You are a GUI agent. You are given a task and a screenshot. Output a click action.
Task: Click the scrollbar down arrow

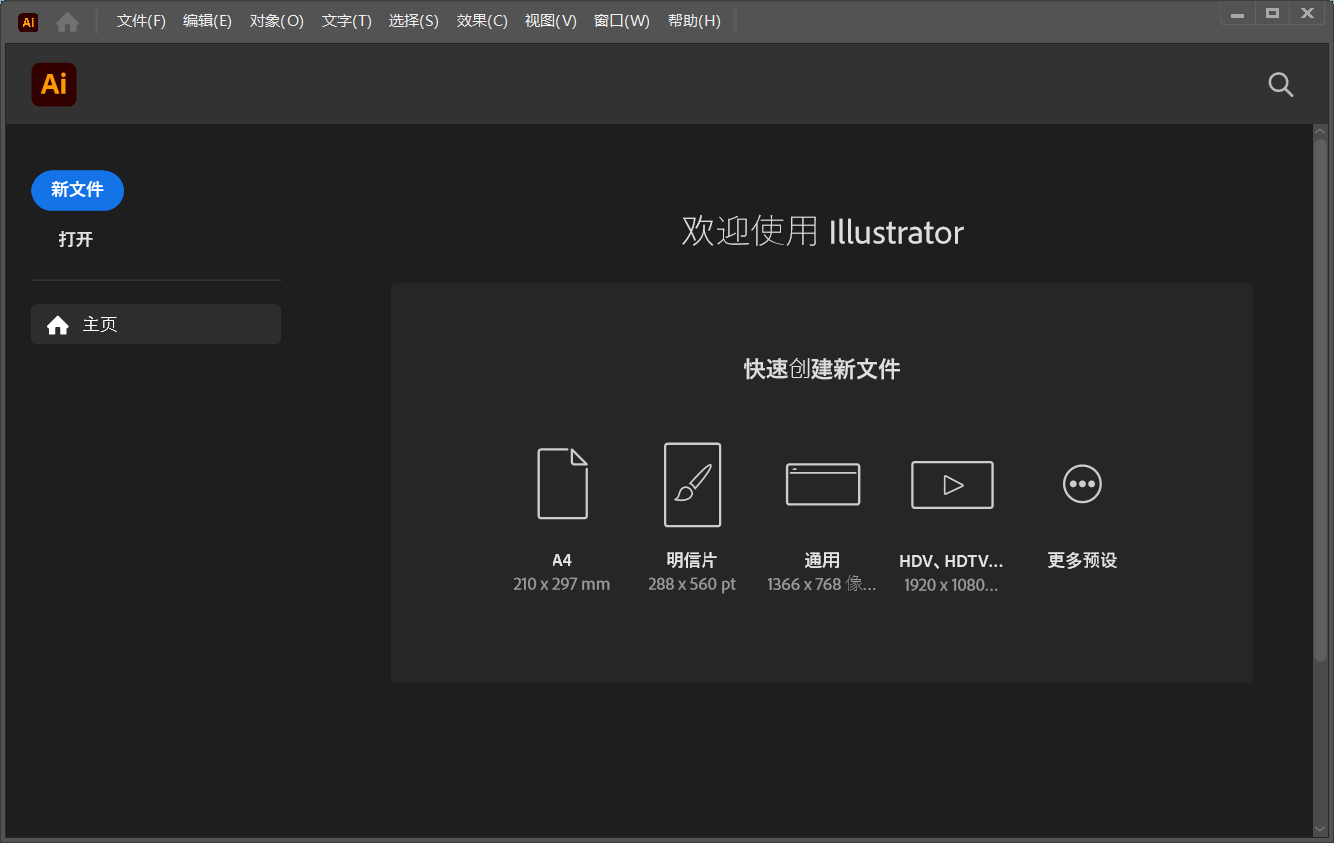click(1320, 829)
